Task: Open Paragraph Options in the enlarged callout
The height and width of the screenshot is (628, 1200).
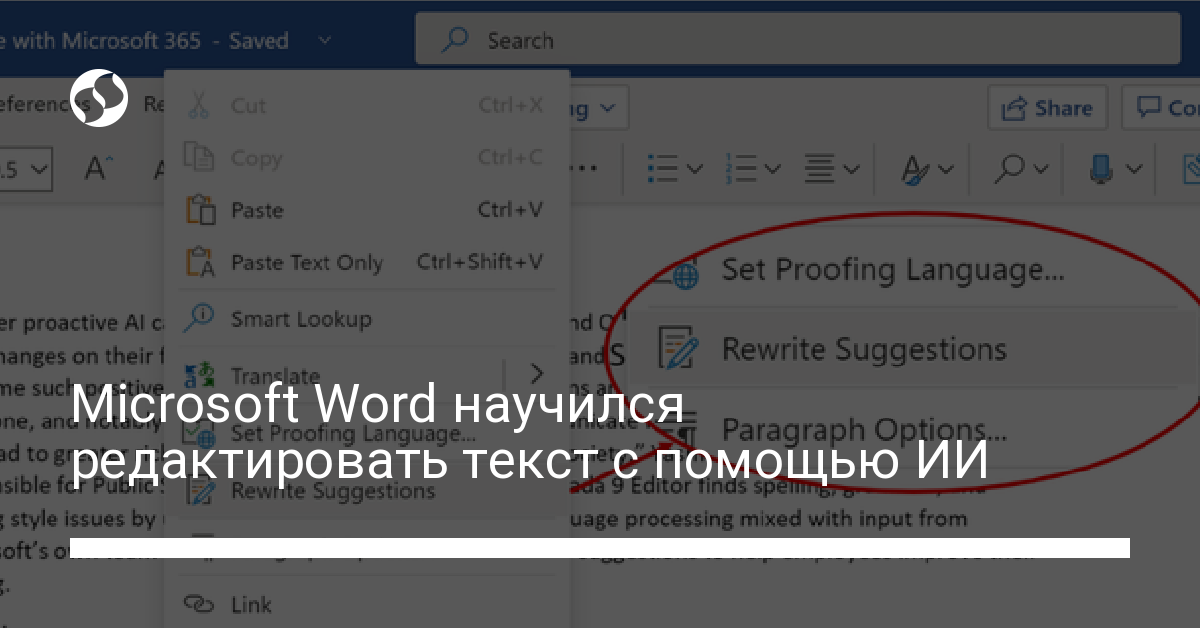Action: click(864, 429)
